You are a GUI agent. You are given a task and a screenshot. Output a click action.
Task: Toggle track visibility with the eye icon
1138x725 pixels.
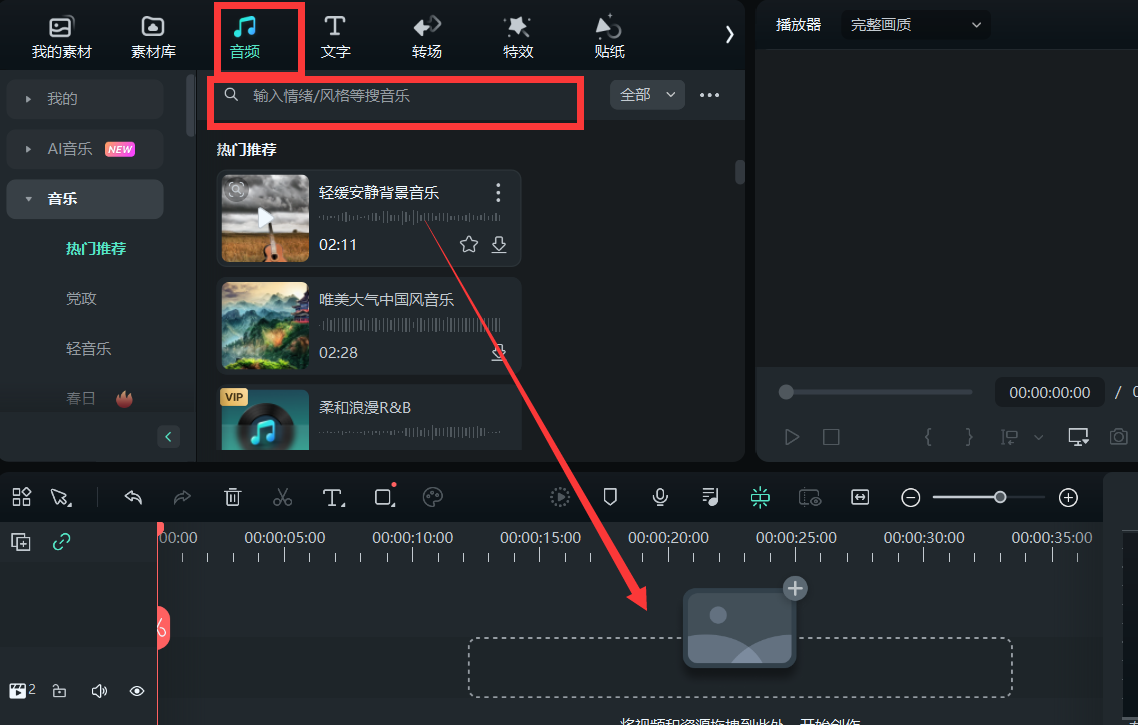point(137,690)
